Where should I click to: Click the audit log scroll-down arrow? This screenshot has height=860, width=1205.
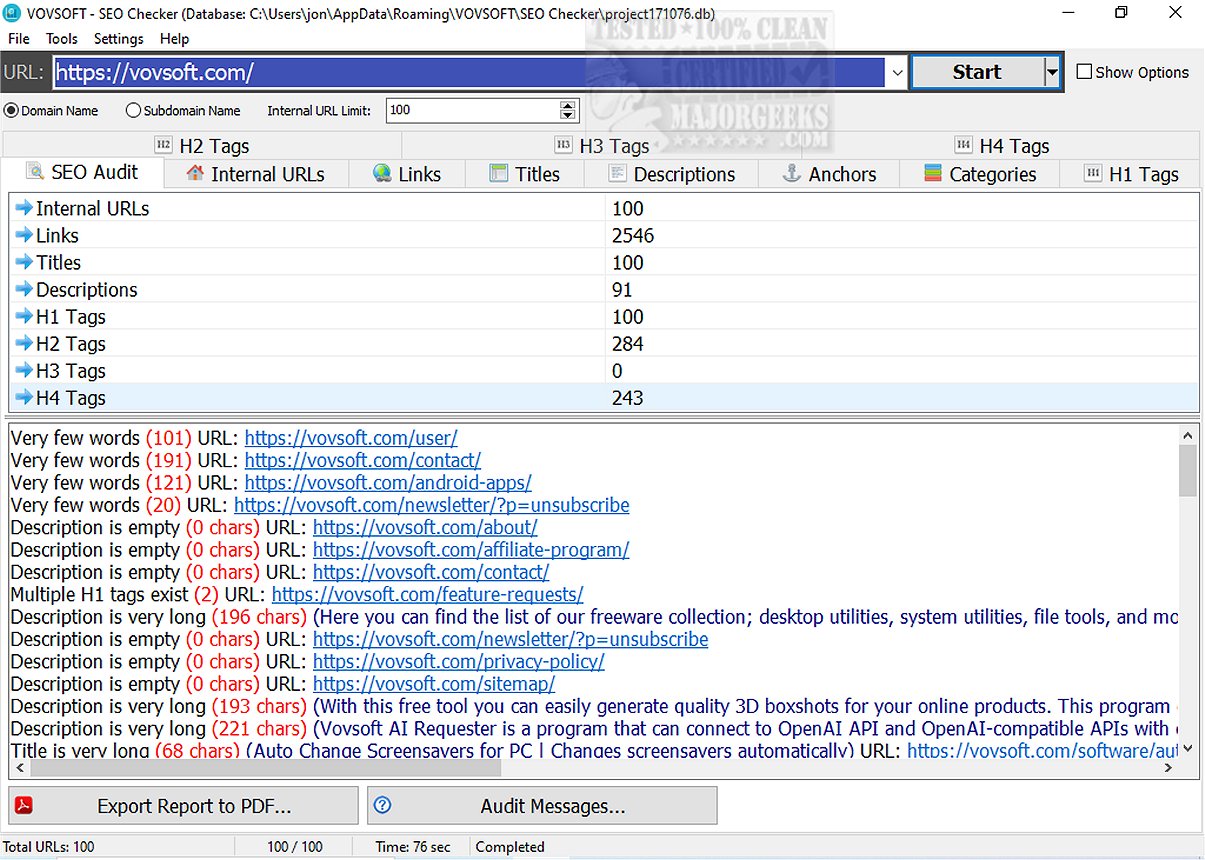pyautogui.click(x=1187, y=747)
